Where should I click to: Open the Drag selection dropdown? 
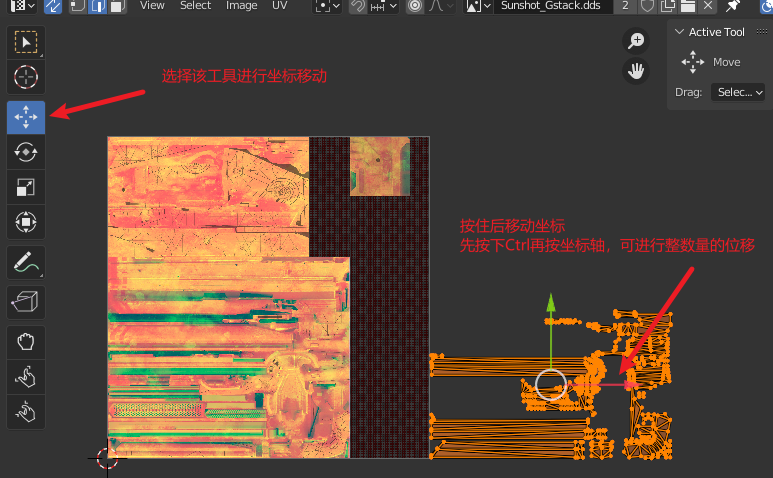coord(738,92)
